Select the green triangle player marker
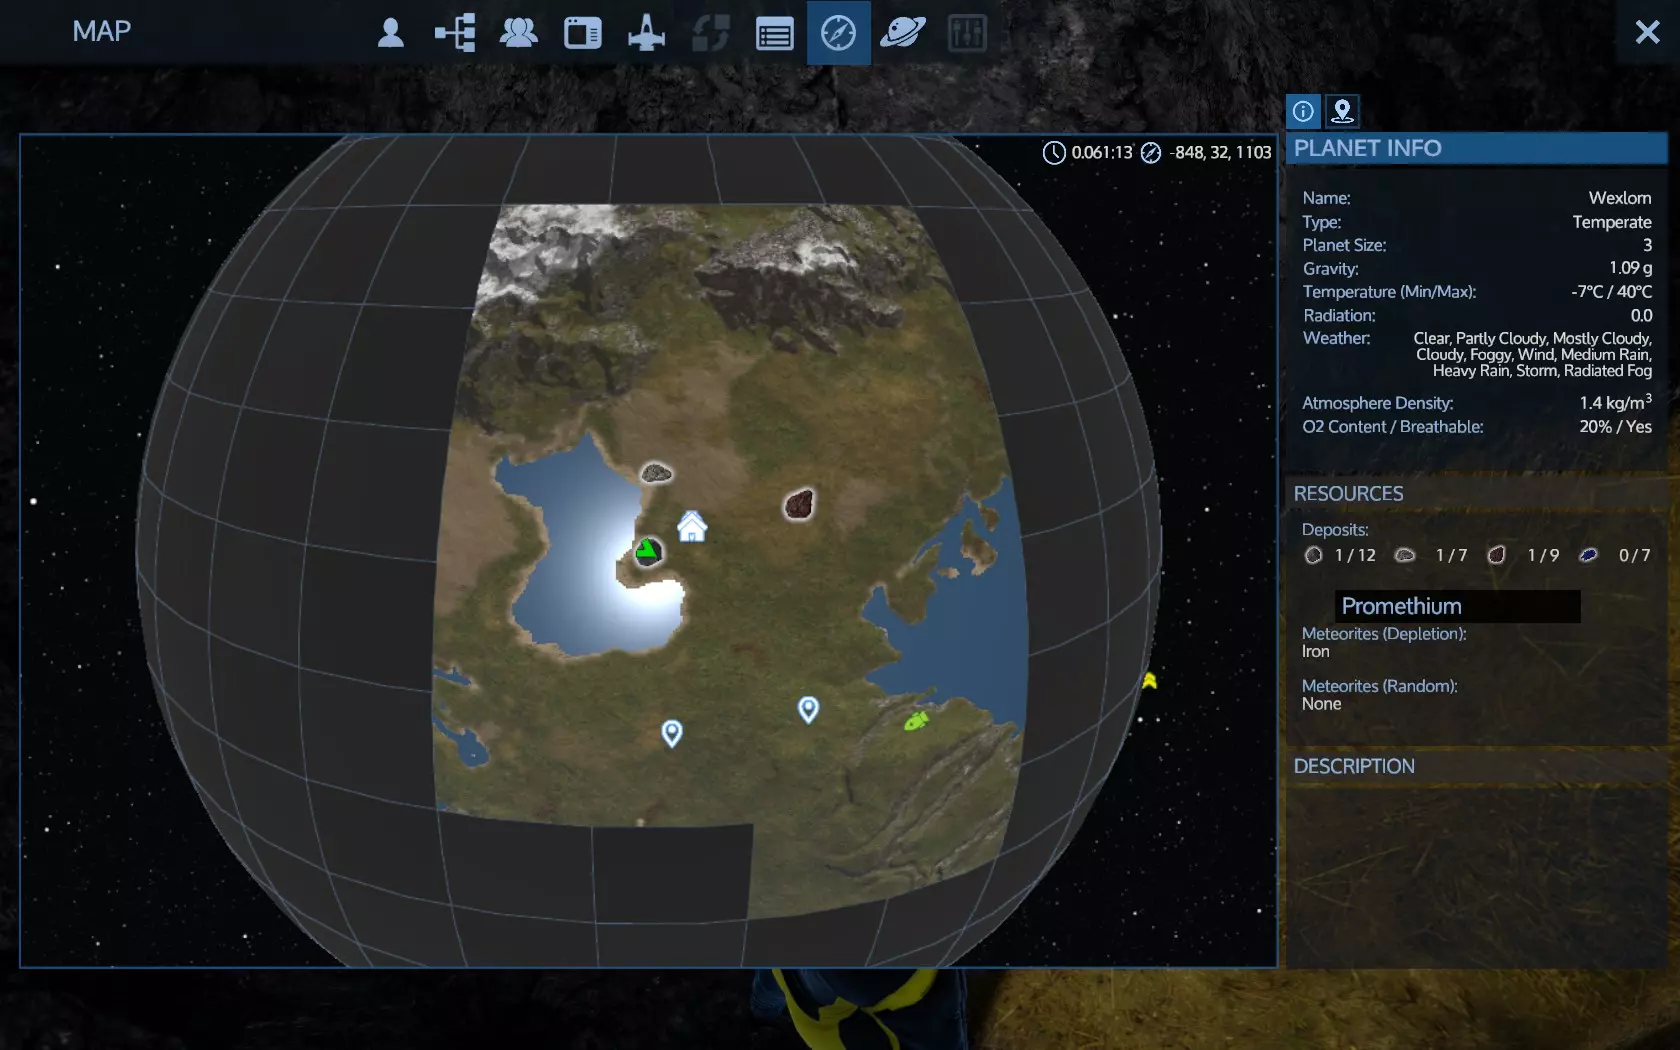This screenshot has width=1680, height=1050. tap(648, 550)
